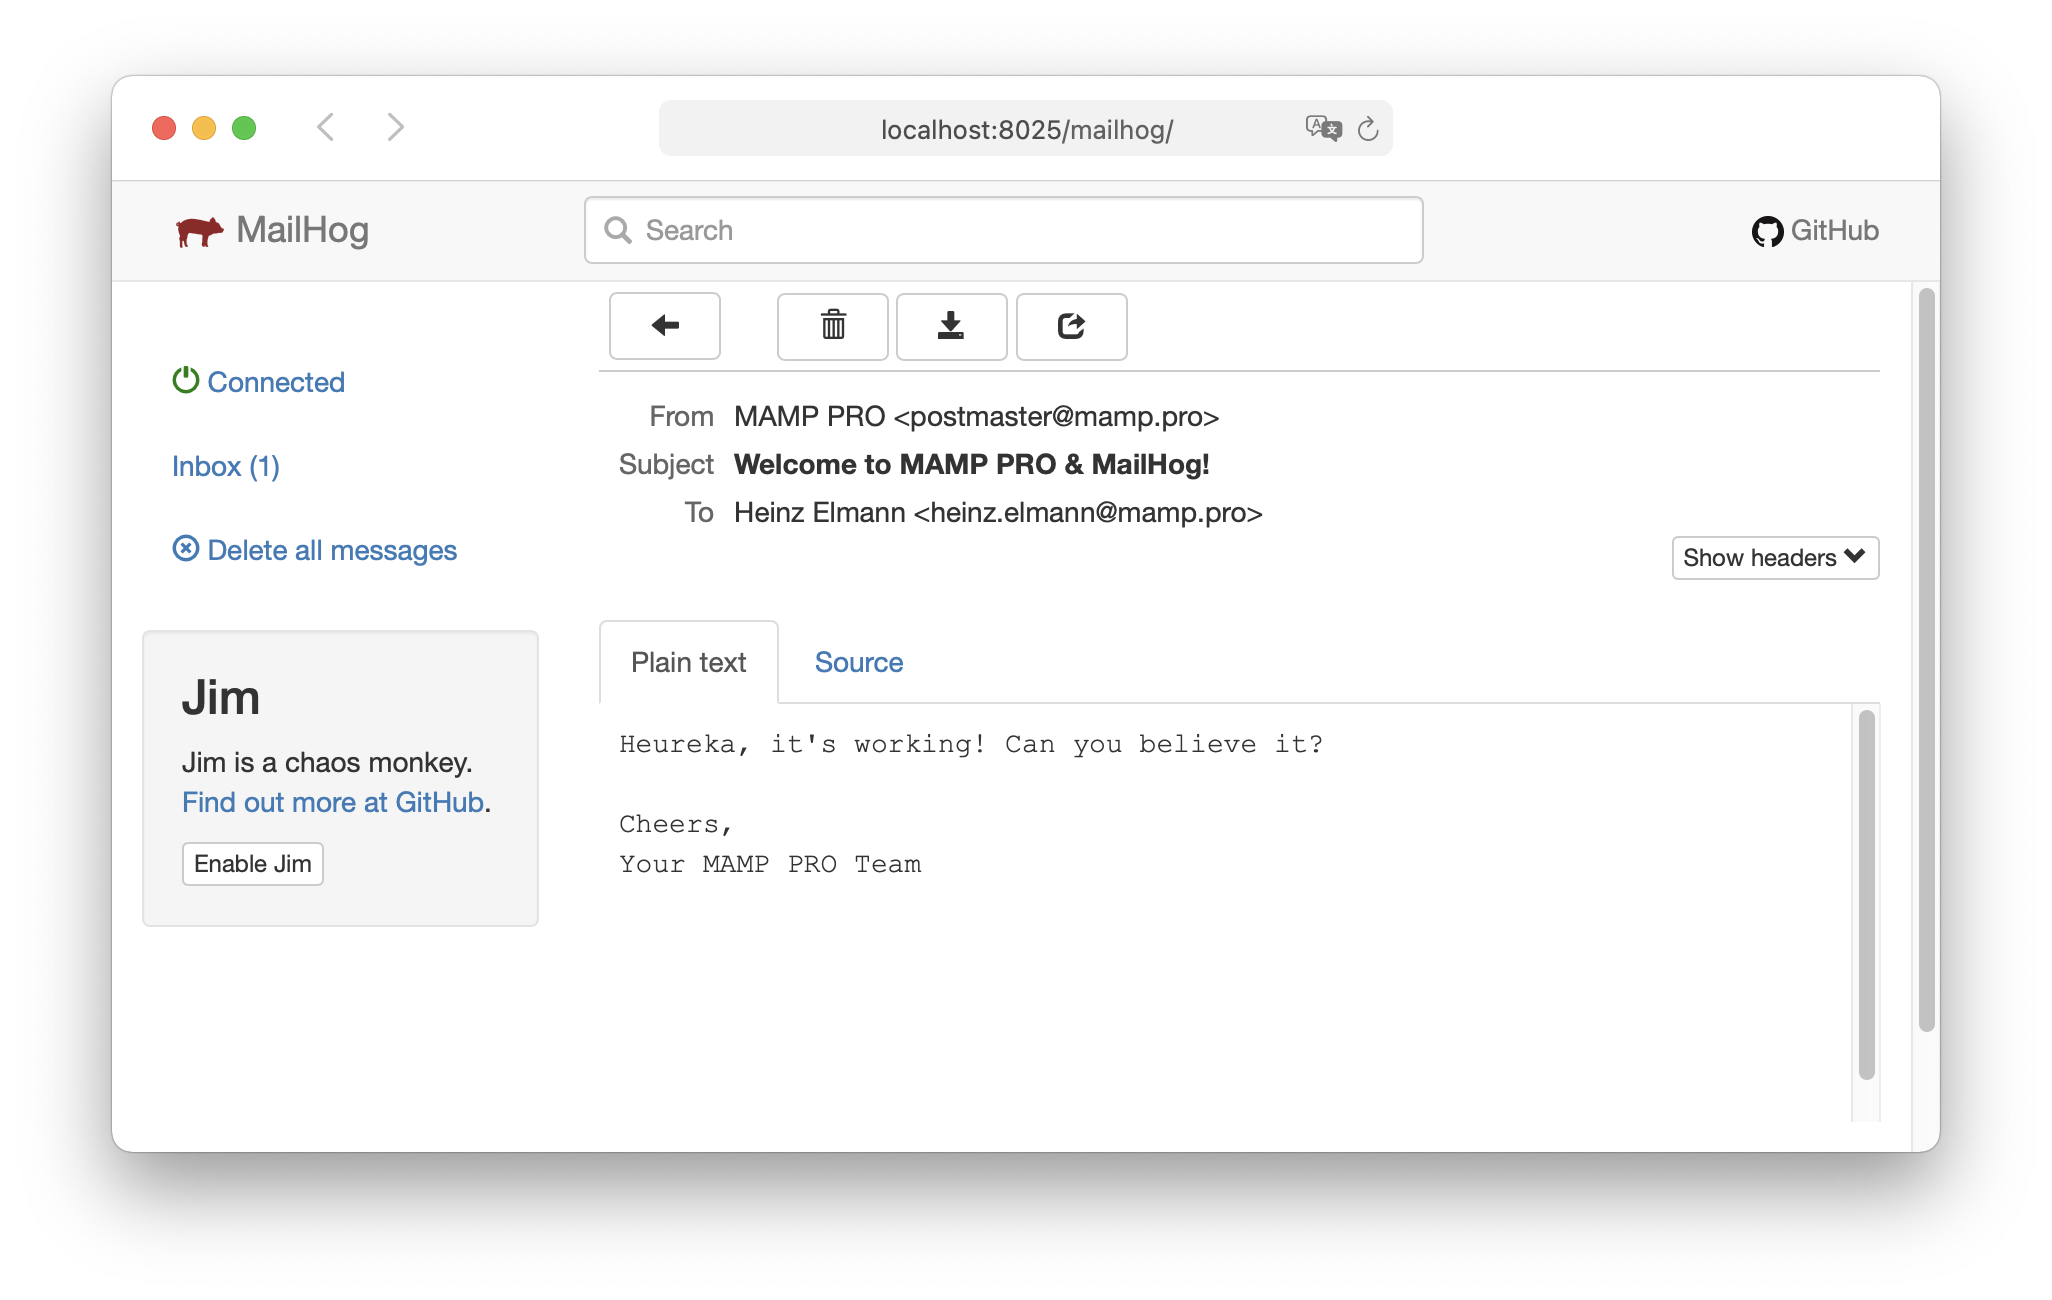
Task: Click the browser translate icon in the address bar
Action: pyautogui.click(x=1323, y=128)
